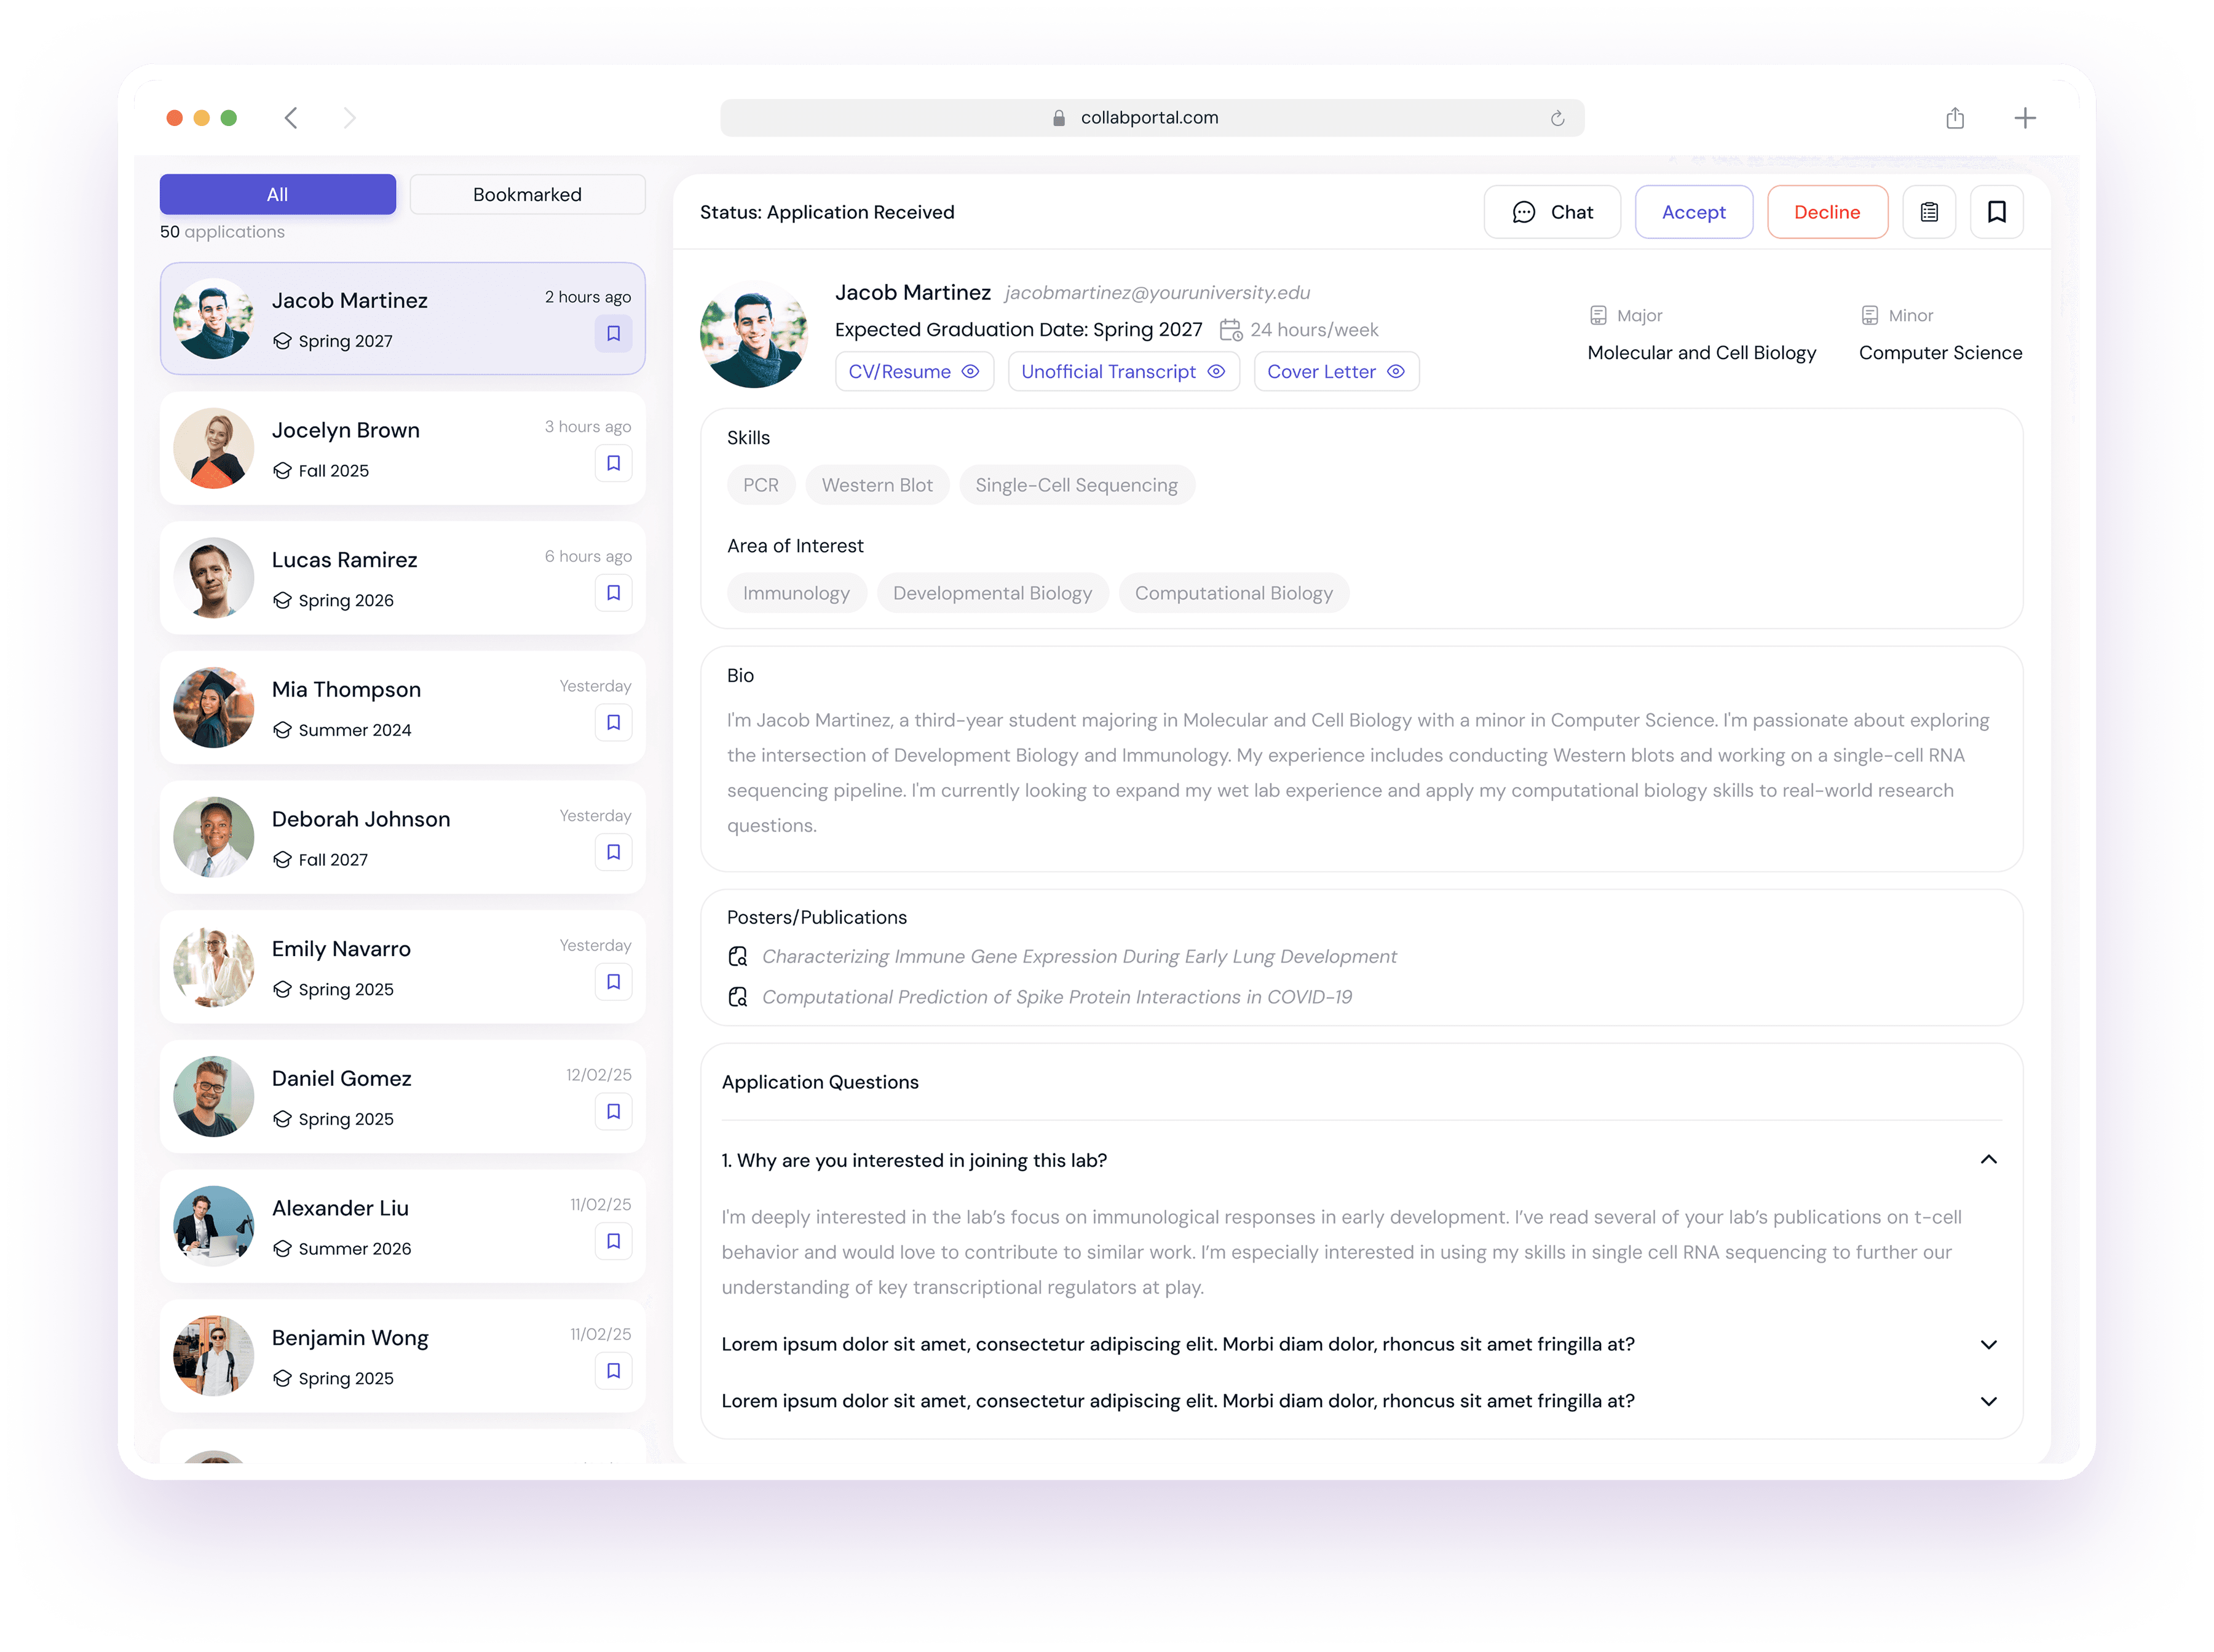Click the notes clipboard icon beside Decline
This screenshot has height=1652, width=2214.
[x=1928, y=212]
